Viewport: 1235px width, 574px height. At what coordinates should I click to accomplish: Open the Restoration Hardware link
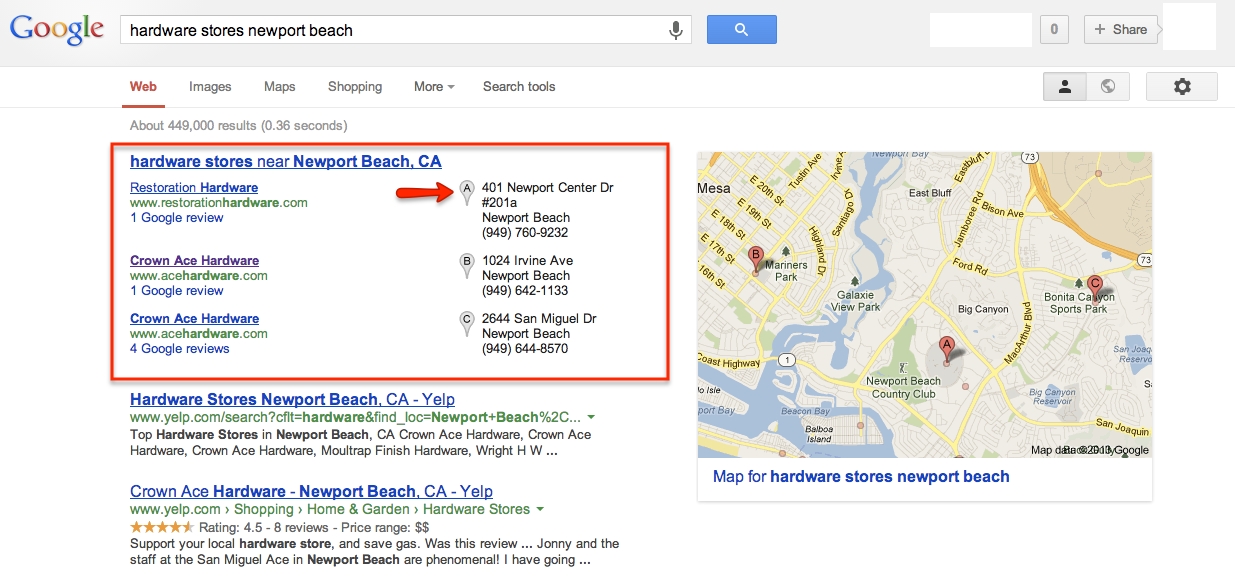point(194,187)
